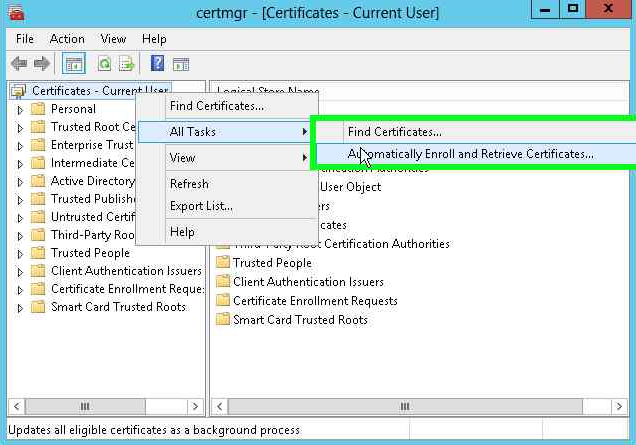
Task: Click certmgr app icon in title bar
Action: (16, 13)
